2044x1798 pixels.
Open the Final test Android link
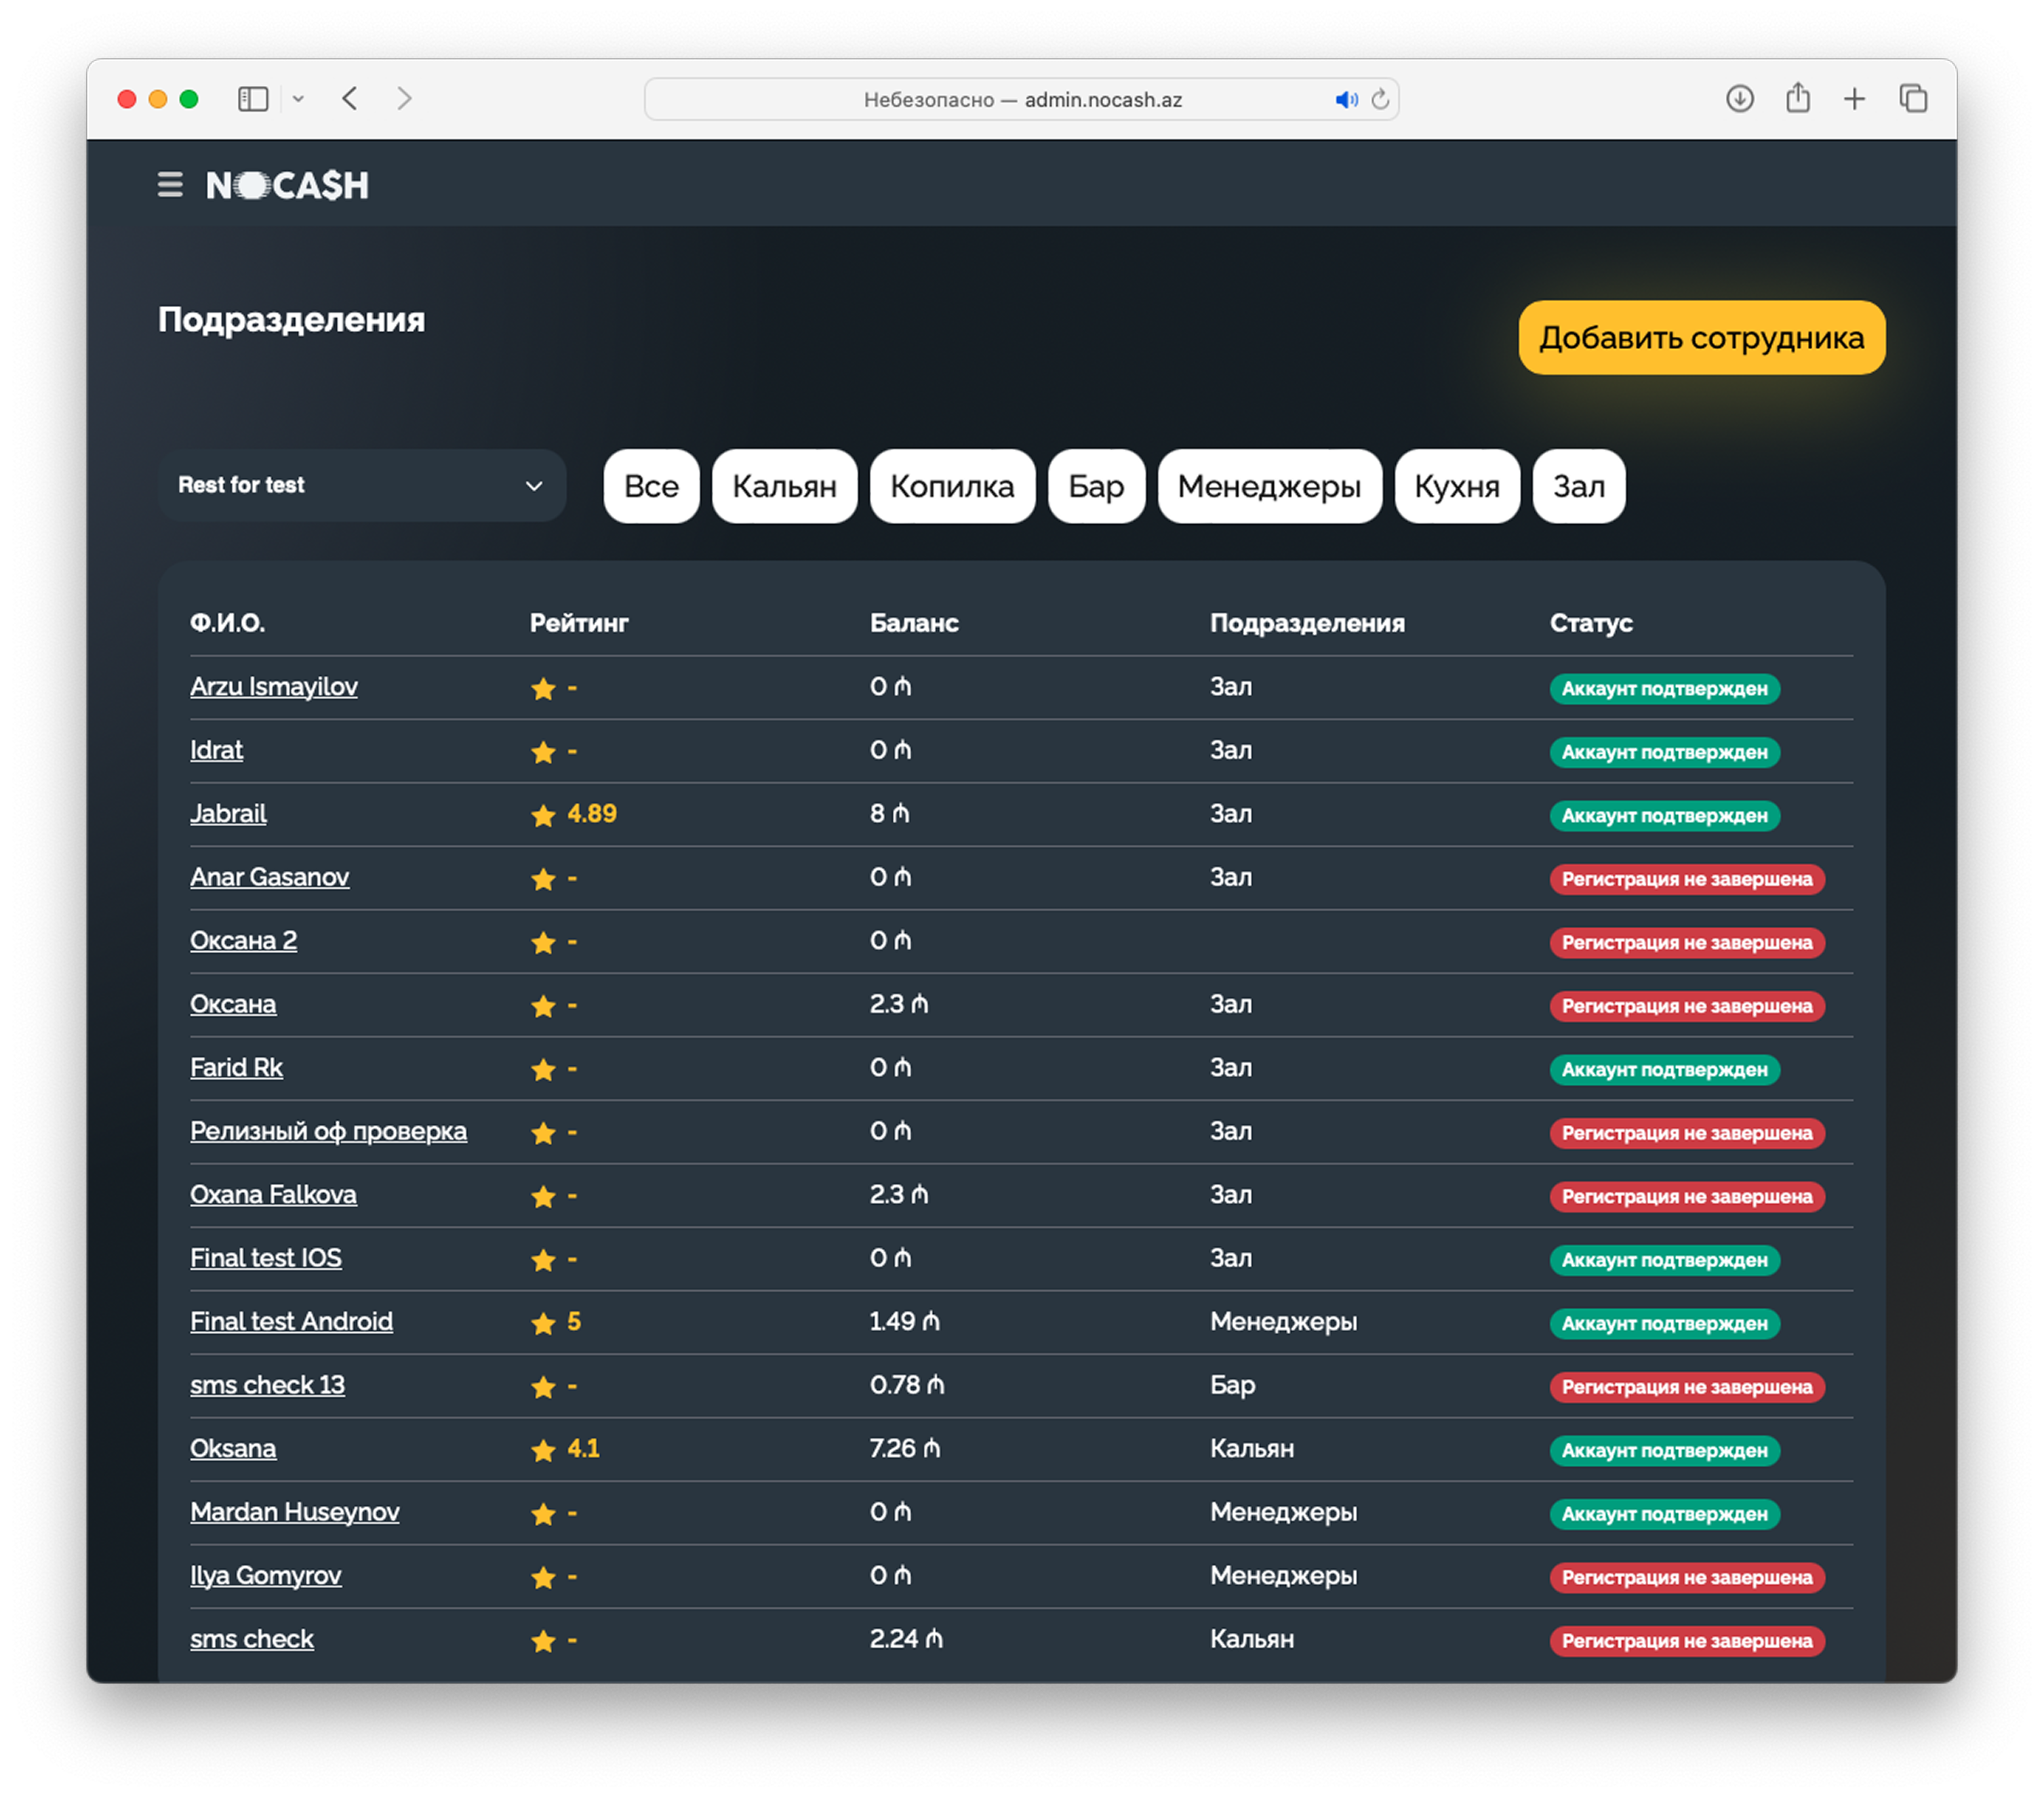291,1322
